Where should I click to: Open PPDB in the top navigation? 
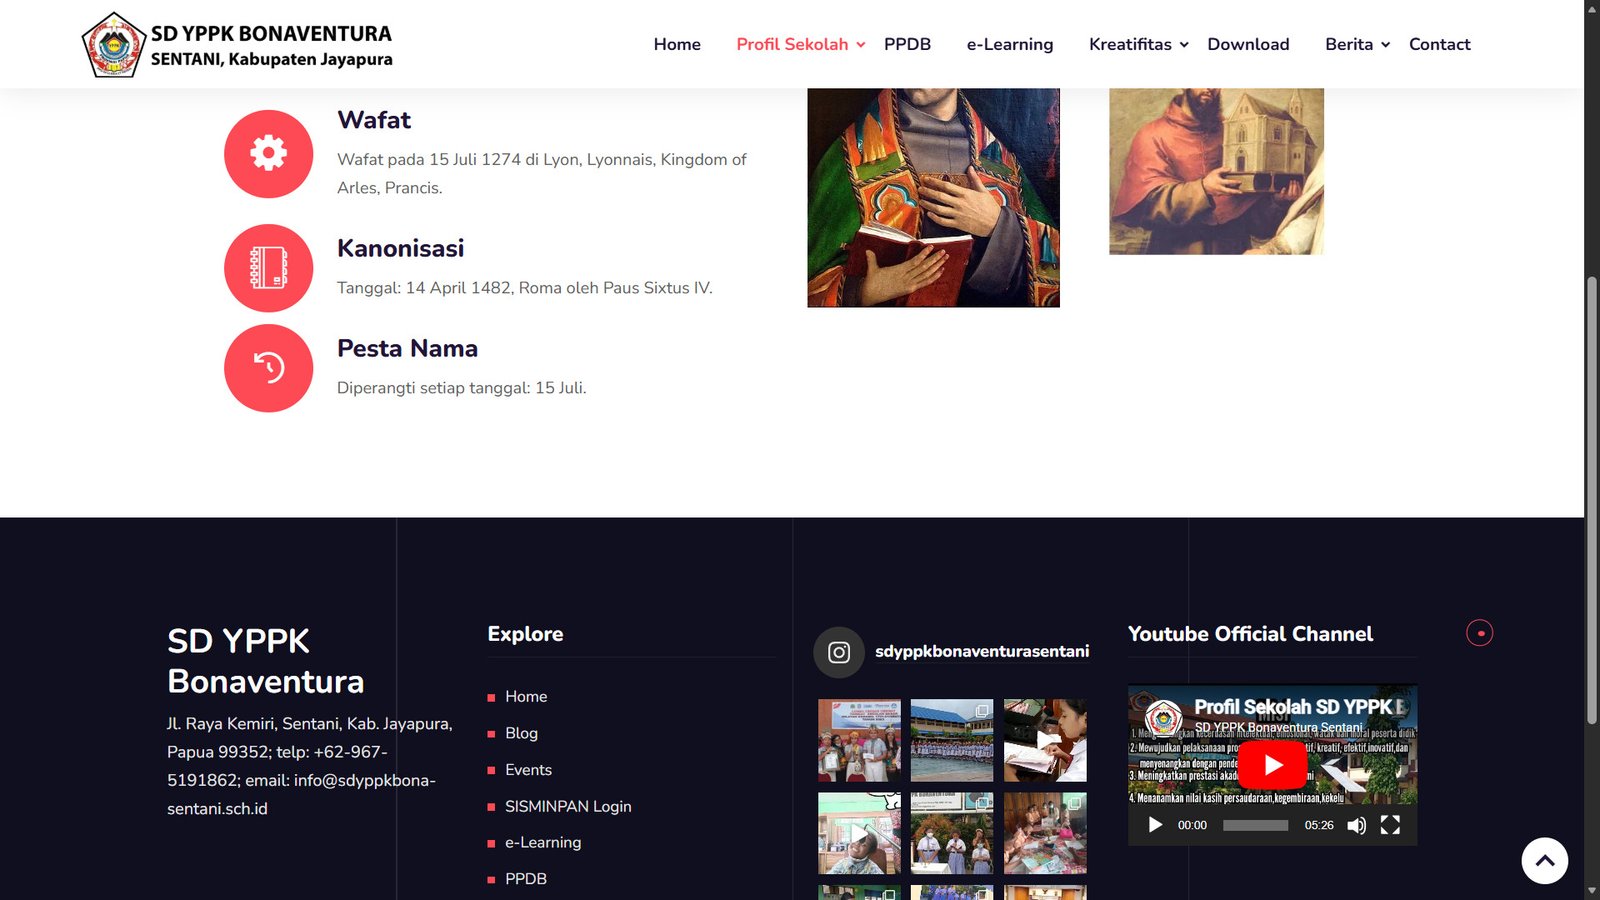[x=907, y=44]
